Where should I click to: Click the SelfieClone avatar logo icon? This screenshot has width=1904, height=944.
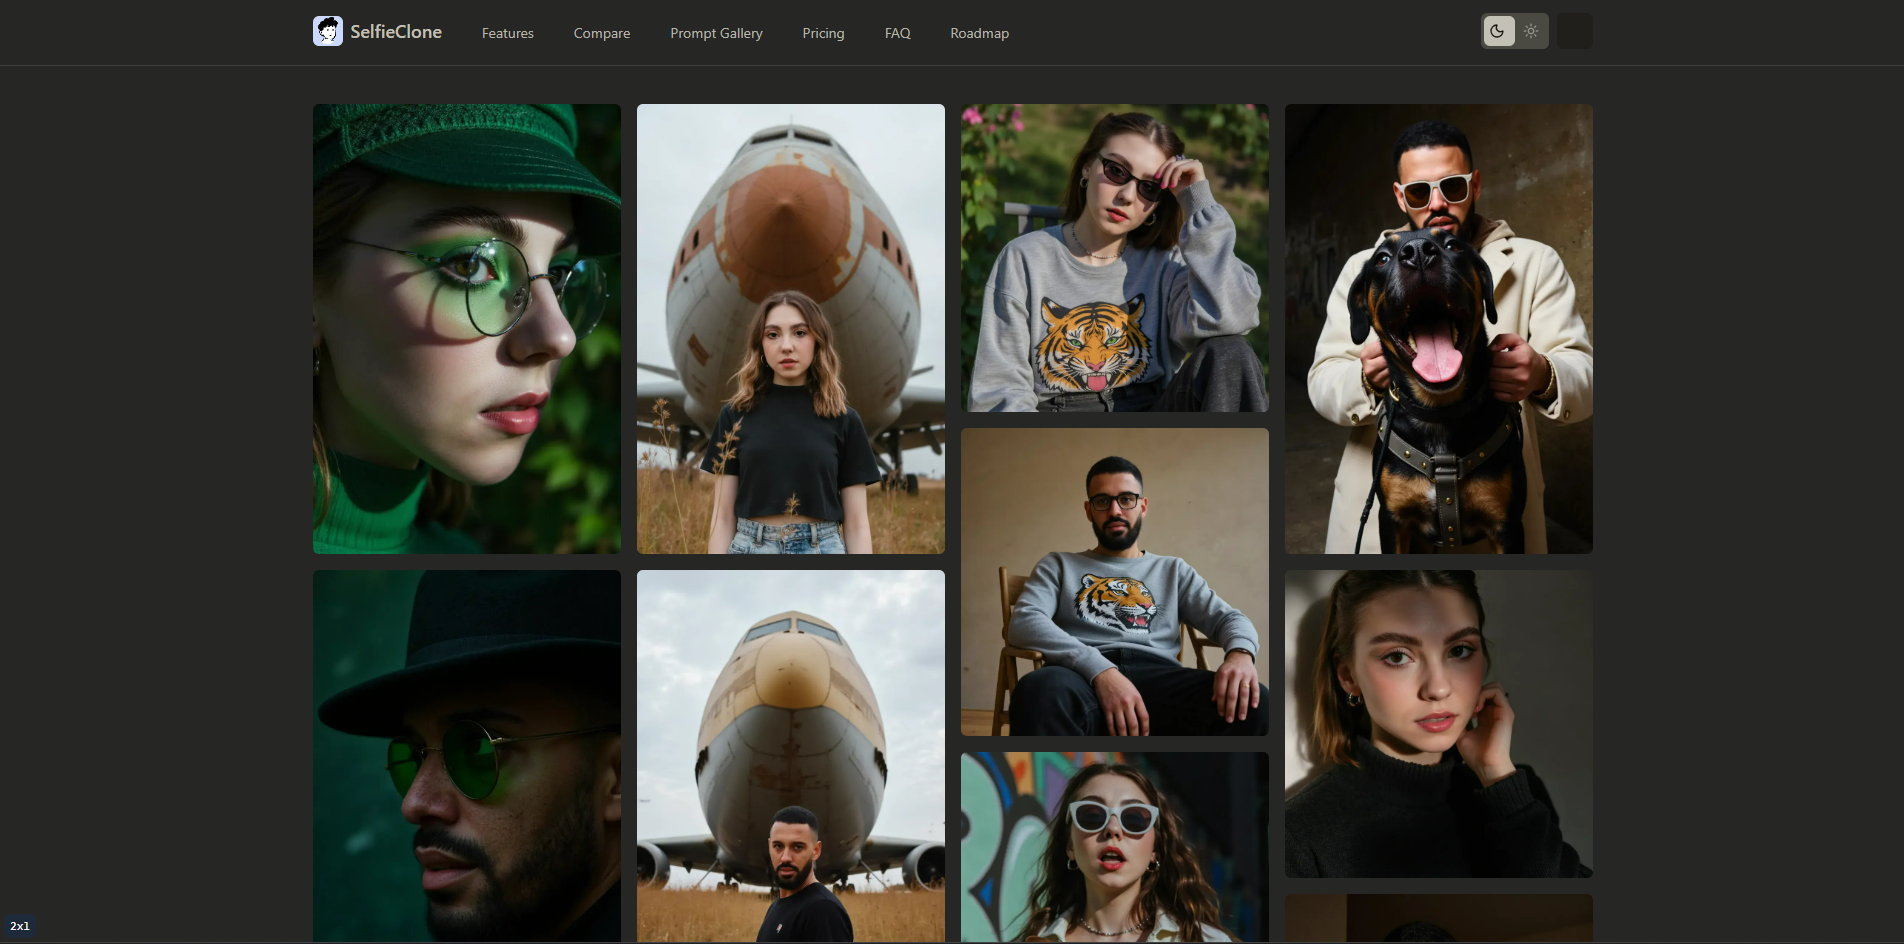click(x=328, y=31)
